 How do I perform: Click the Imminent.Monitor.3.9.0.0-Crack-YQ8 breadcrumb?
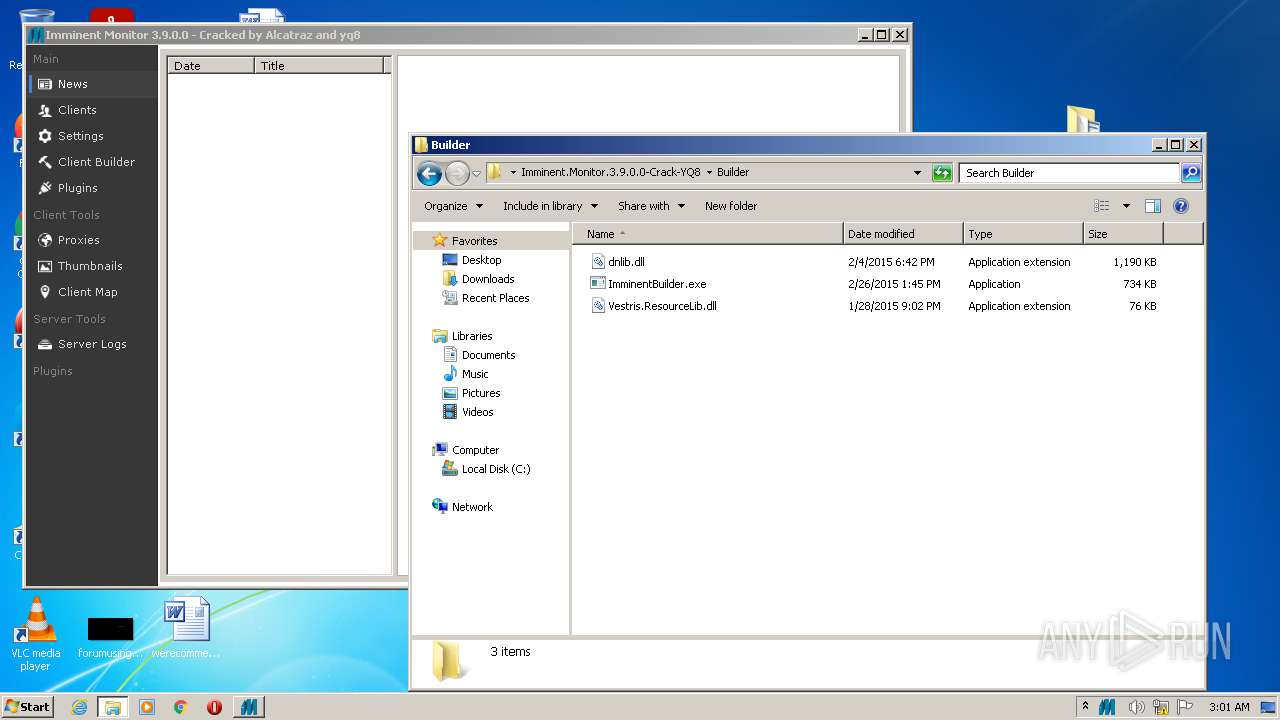pyautogui.click(x=610, y=172)
